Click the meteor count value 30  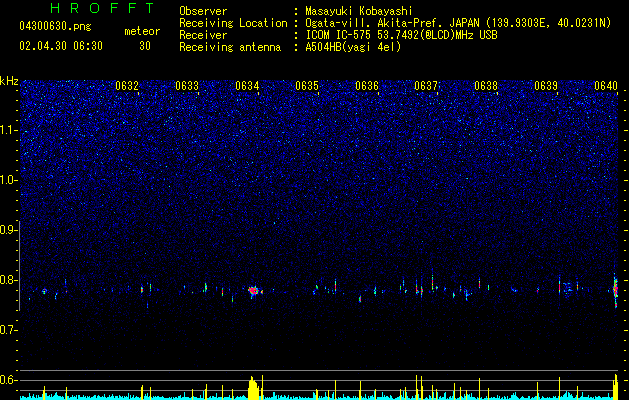click(x=145, y=46)
